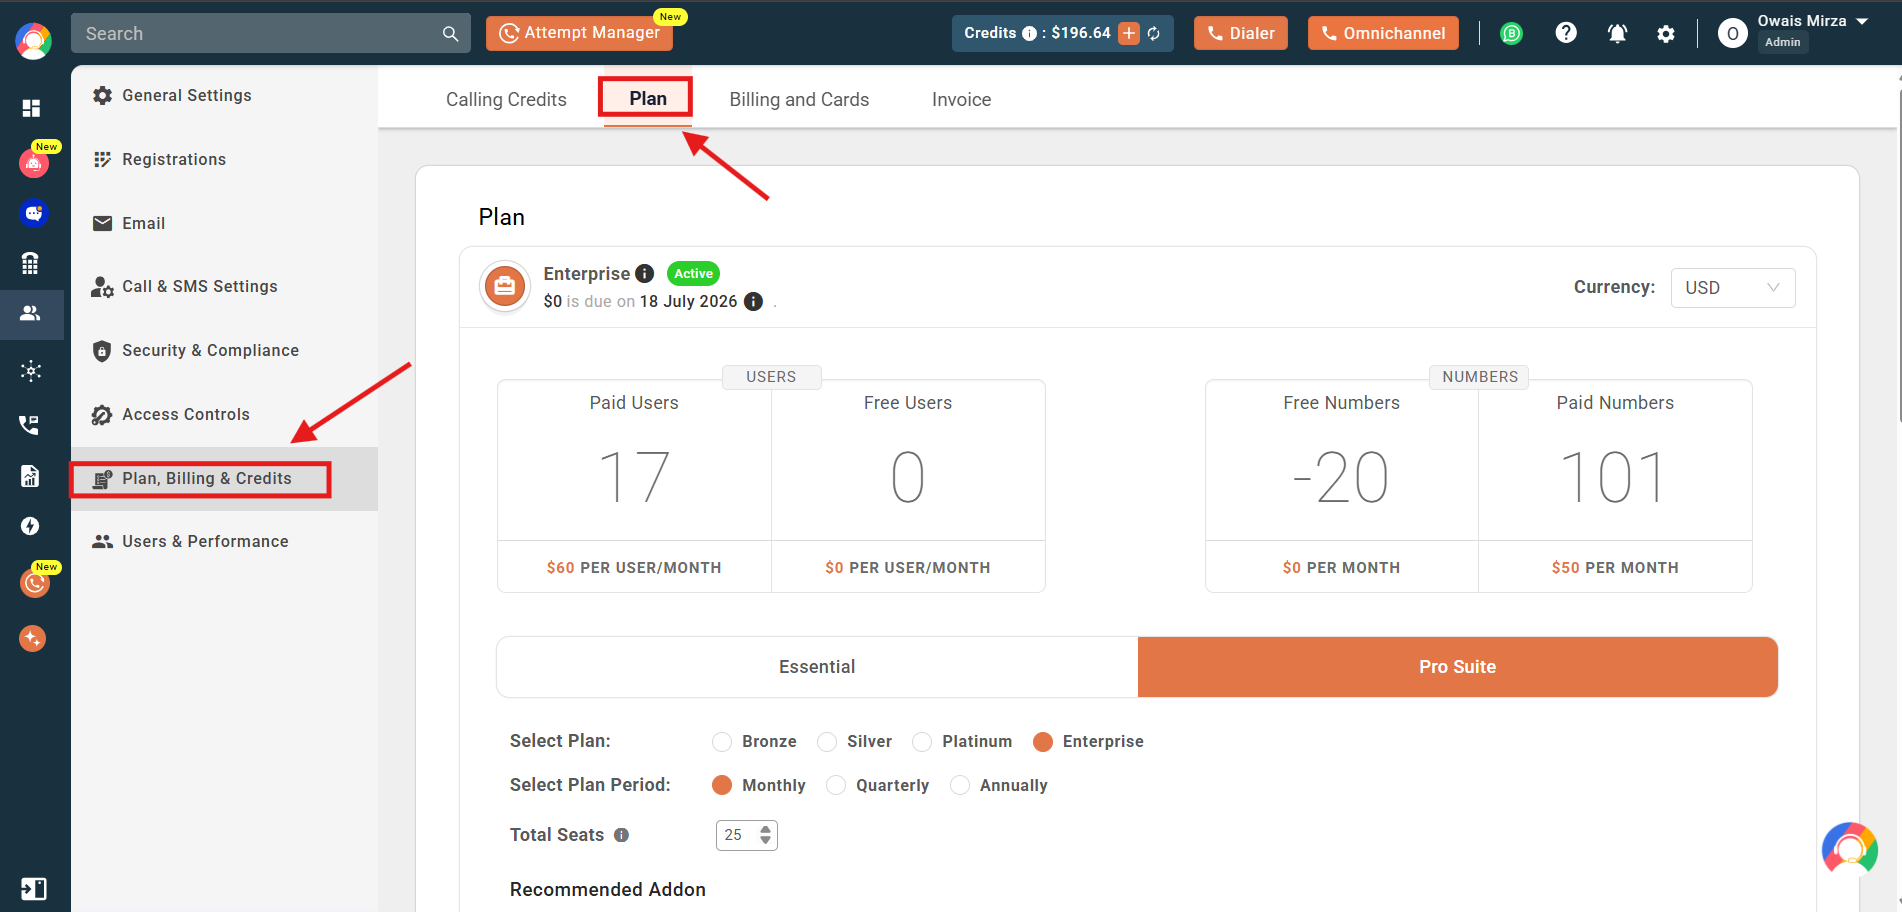Open the green WhatsApp Business icon
The width and height of the screenshot is (1902, 912).
click(x=1512, y=34)
